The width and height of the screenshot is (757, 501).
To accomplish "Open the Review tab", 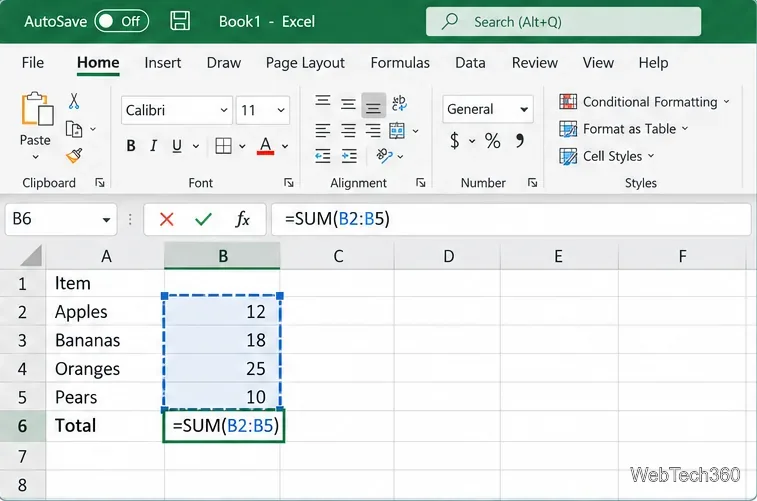I will pos(534,63).
